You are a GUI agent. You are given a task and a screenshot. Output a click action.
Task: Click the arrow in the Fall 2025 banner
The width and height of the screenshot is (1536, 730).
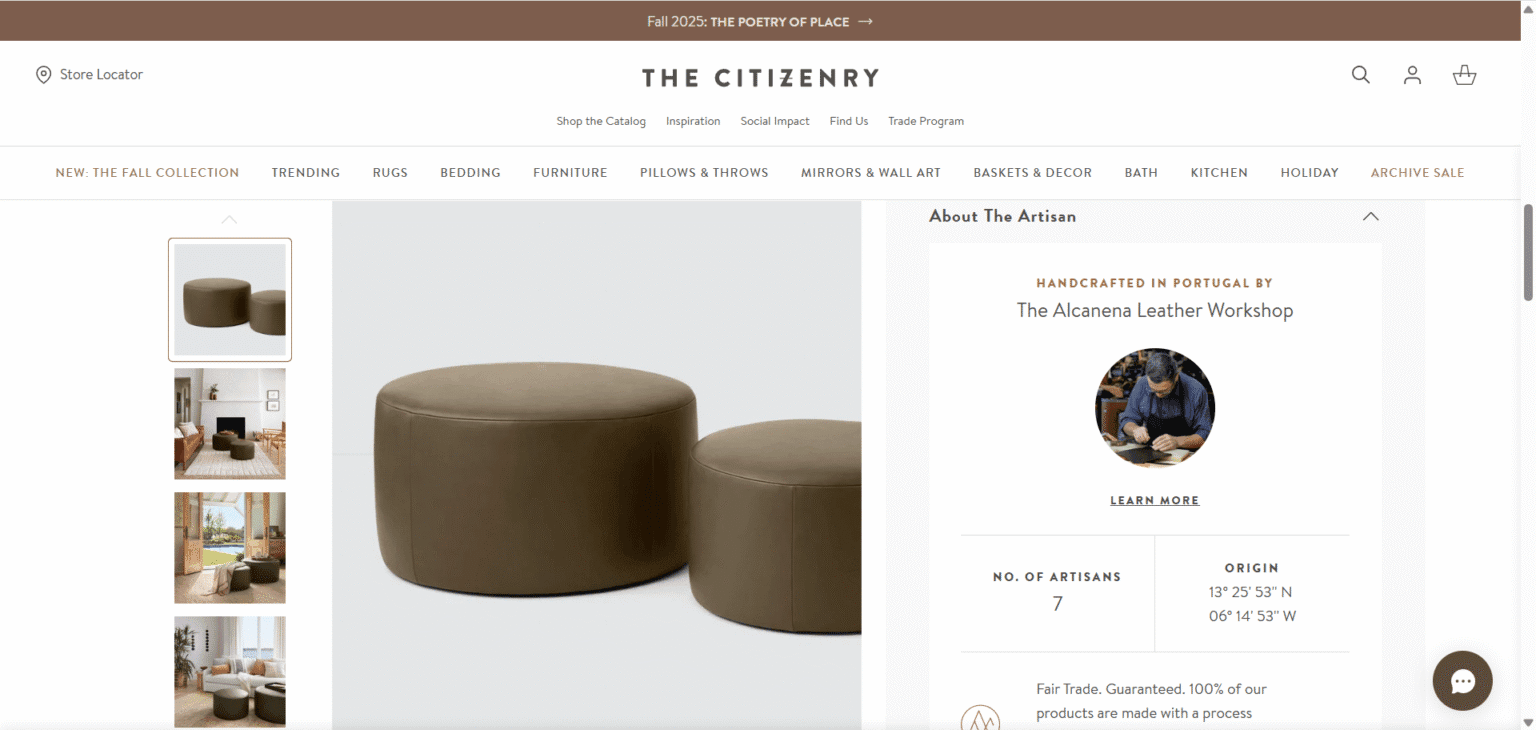pyautogui.click(x=866, y=21)
